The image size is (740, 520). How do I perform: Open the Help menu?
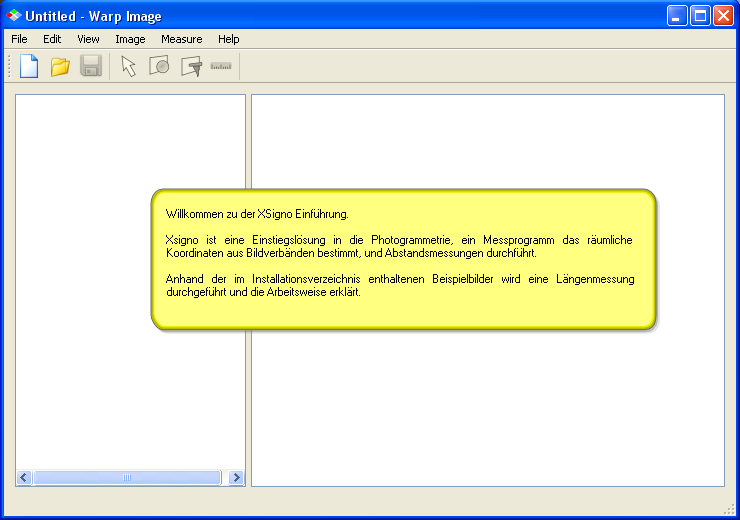[228, 39]
